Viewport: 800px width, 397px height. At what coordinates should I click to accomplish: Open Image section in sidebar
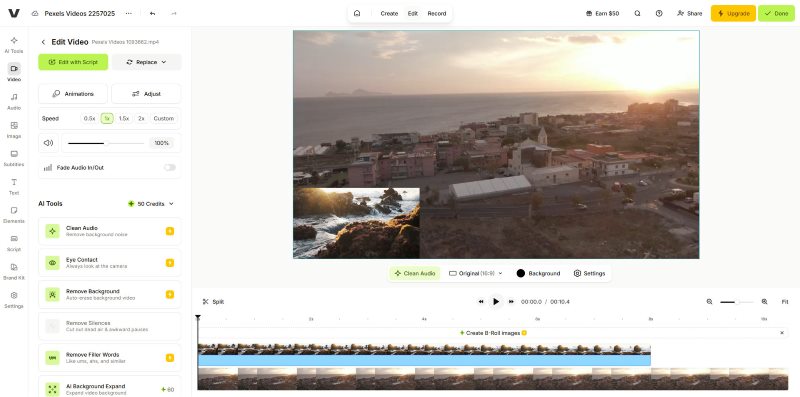(14, 130)
